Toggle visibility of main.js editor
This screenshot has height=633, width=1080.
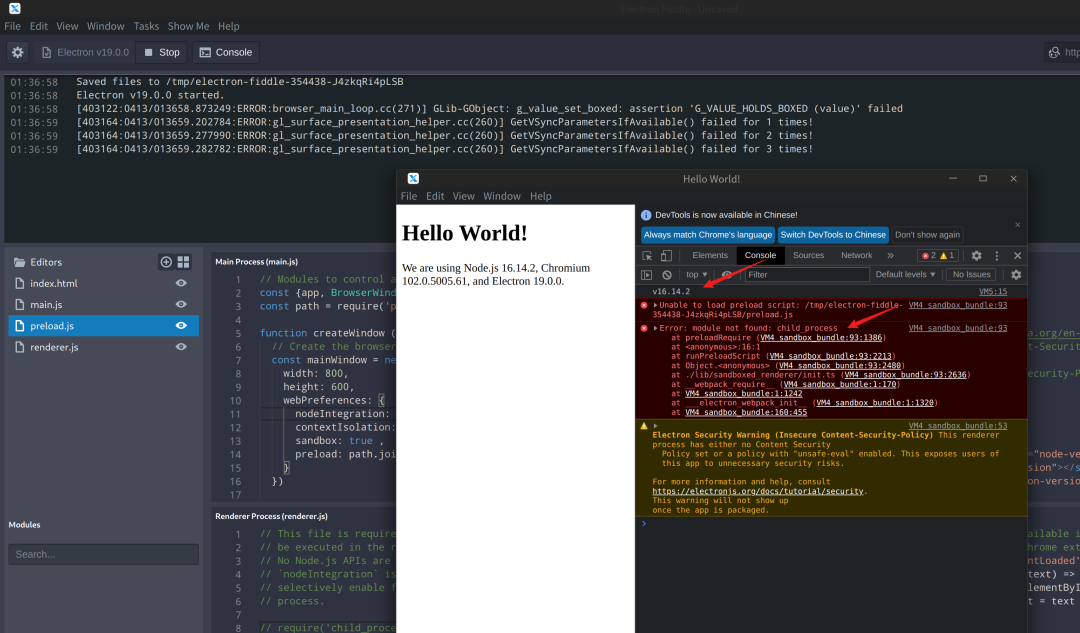[x=181, y=304]
